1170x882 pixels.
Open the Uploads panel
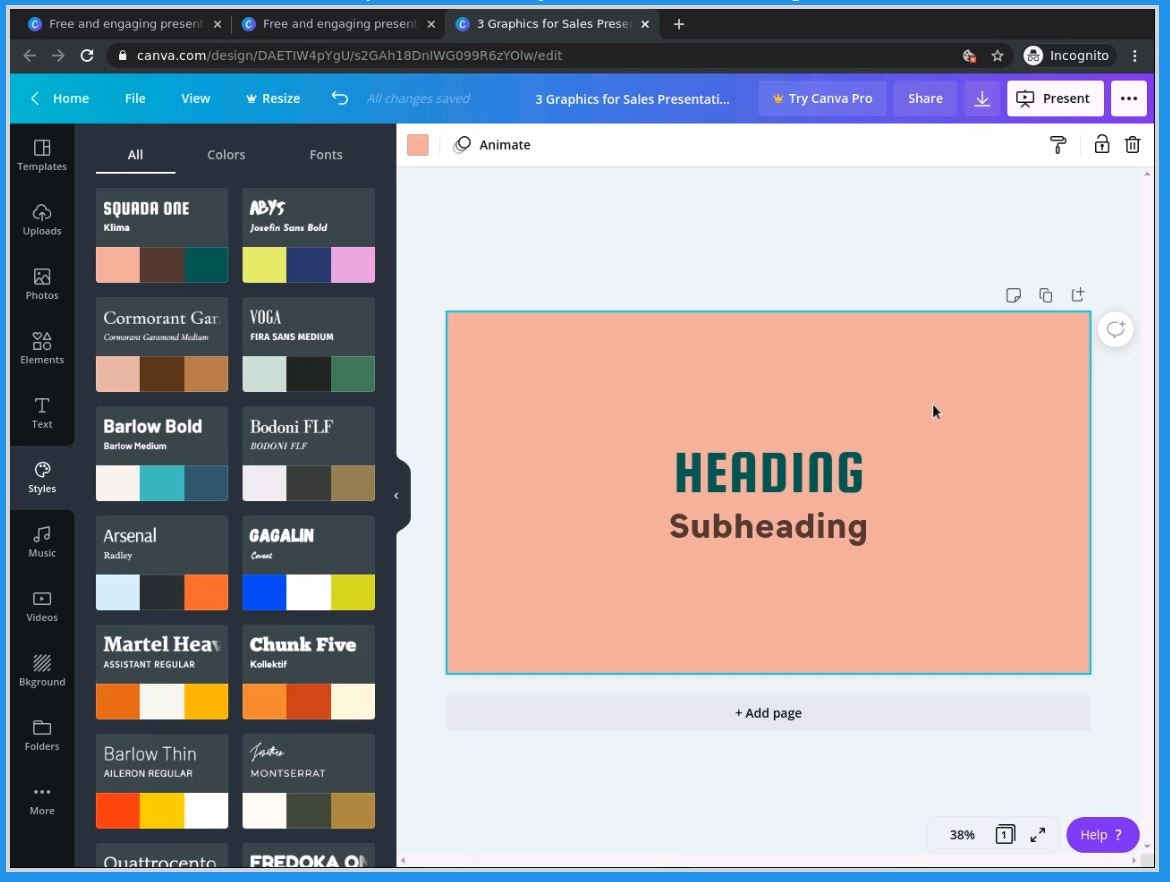coord(41,220)
